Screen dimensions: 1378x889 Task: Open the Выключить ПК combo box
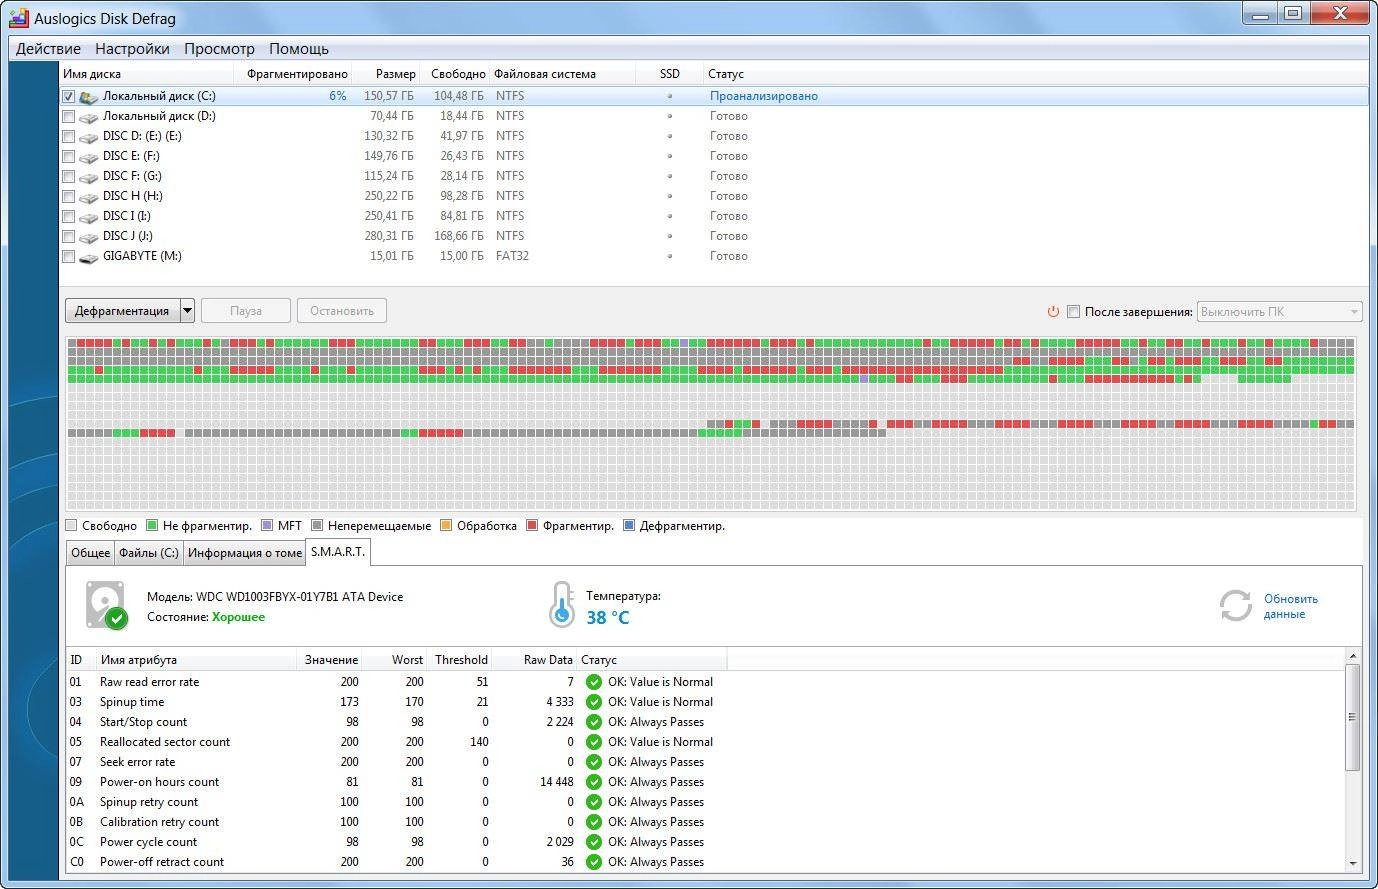(1279, 312)
